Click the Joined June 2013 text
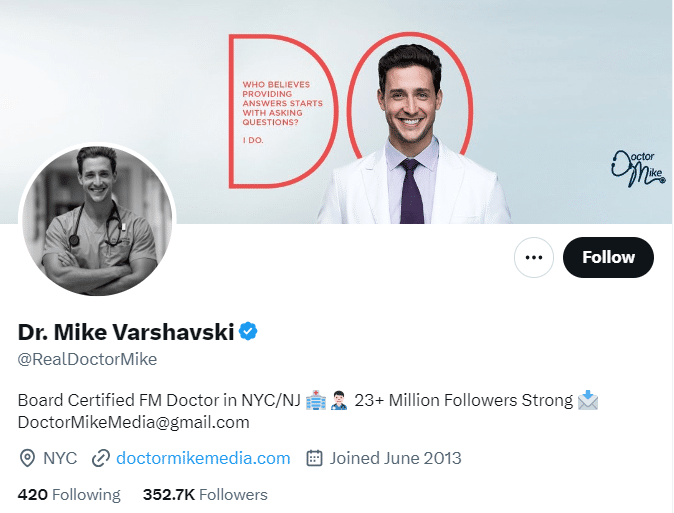Screen dimensions: 674x513 [395, 458]
